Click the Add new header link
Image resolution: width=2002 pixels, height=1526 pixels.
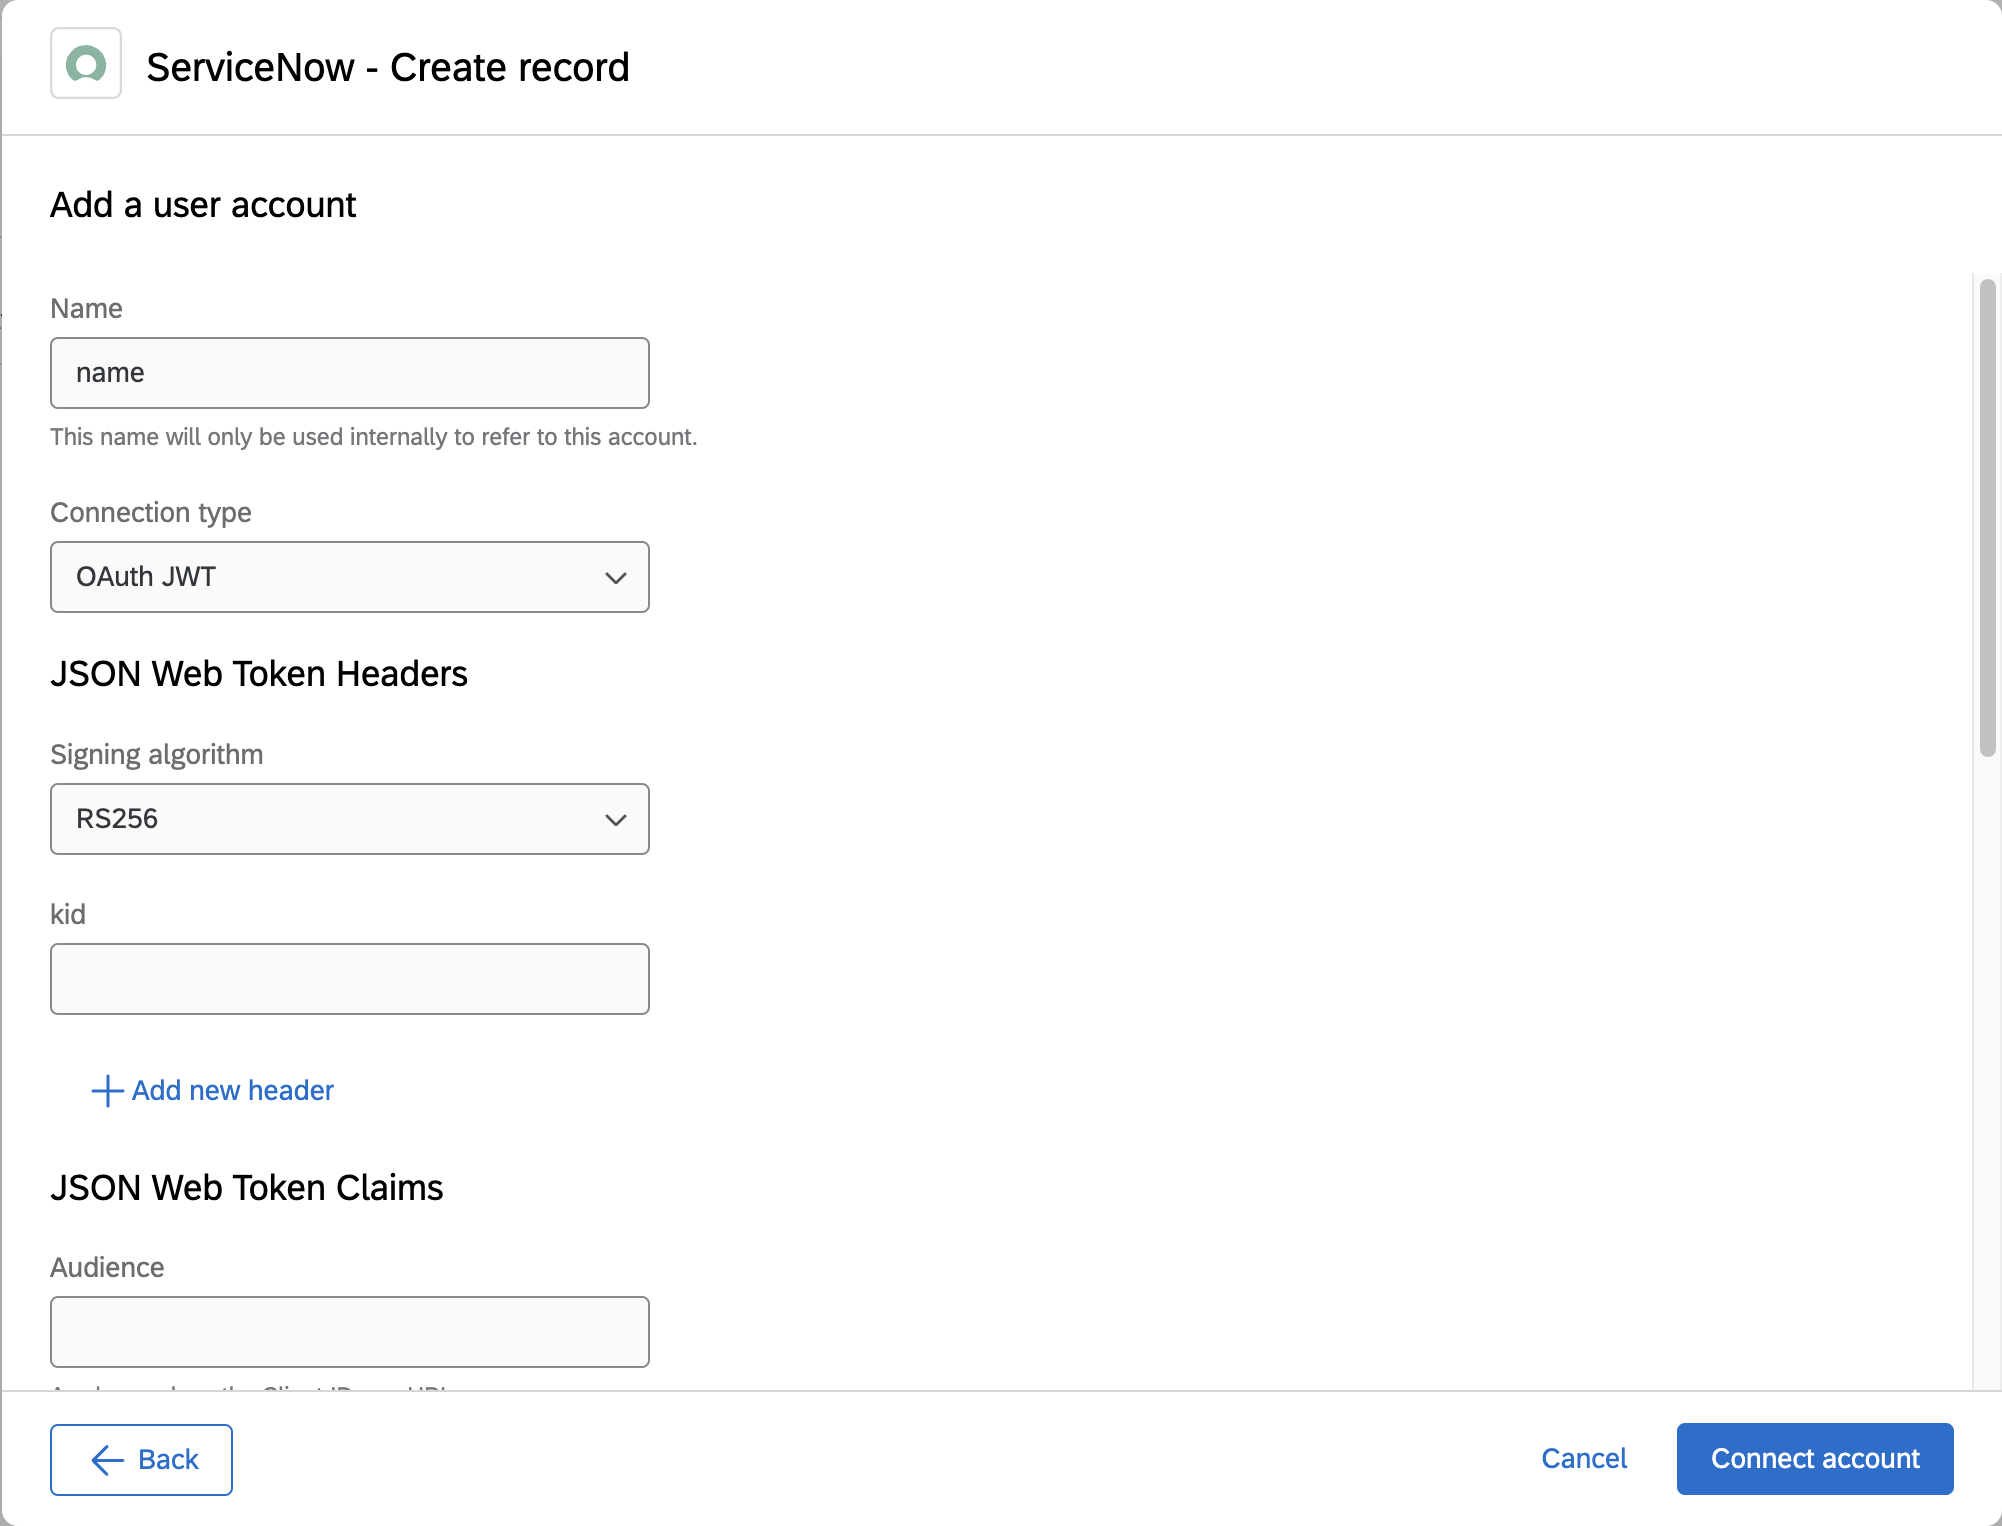(x=212, y=1090)
